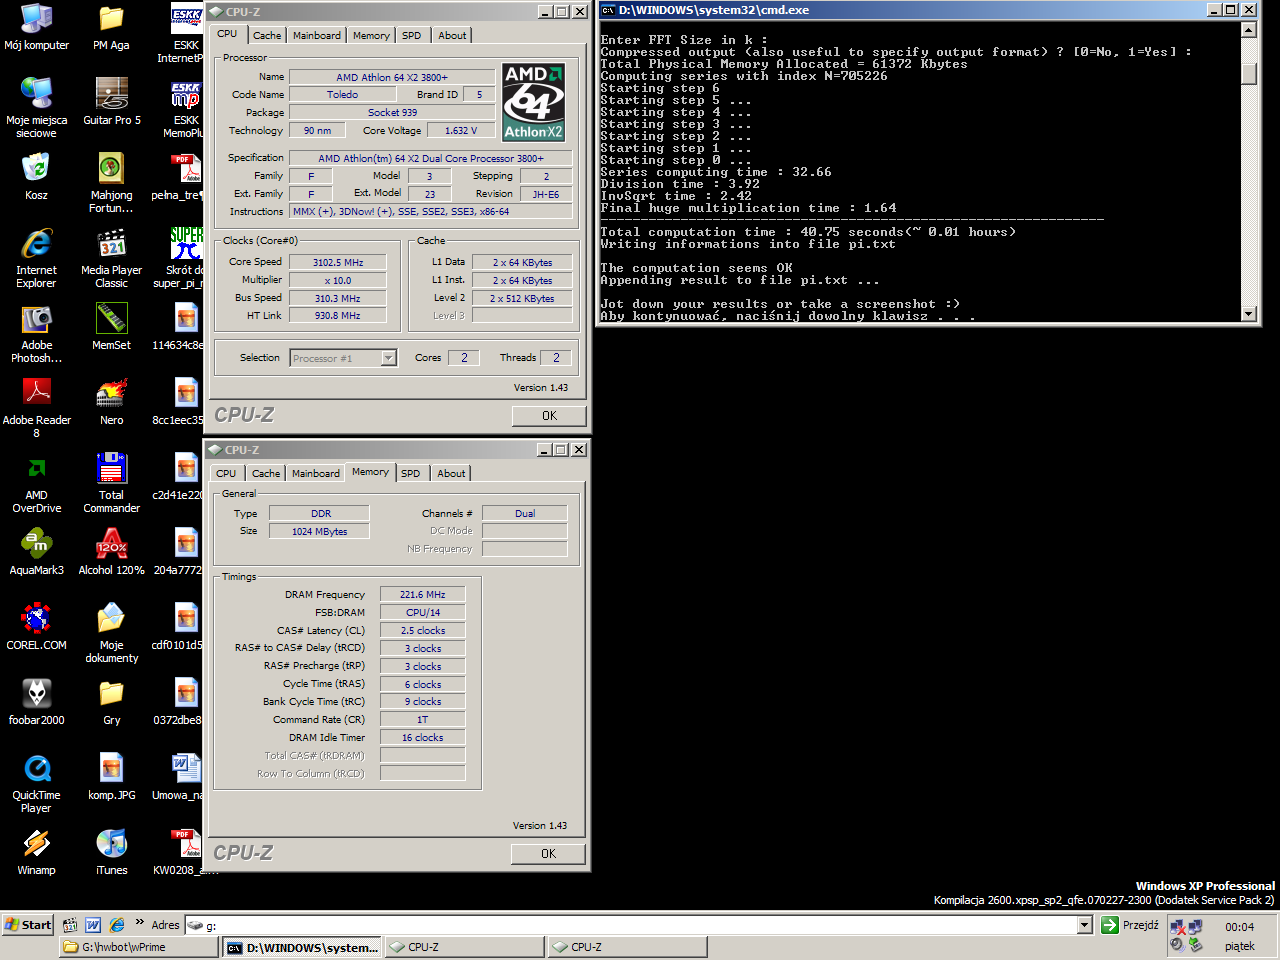Image resolution: width=1280 pixels, height=960 pixels.
Task: Expand the taskbar address bar dropdown
Action: [1084, 925]
